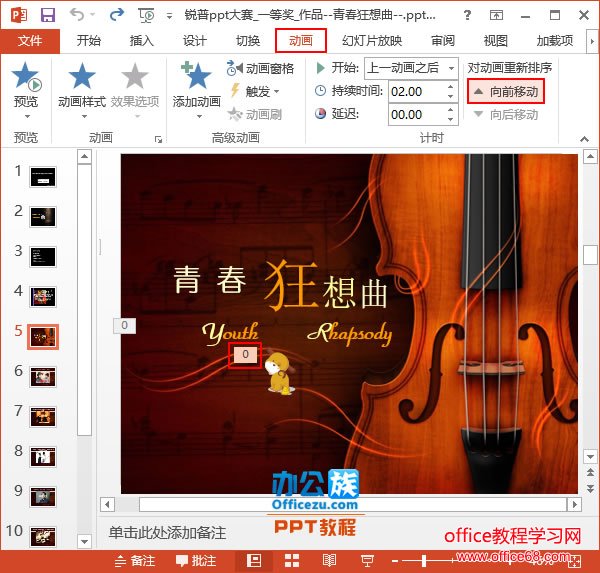The image size is (600, 573).
Task: Open PowerPoint help with the question mark
Action: click(x=467, y=15)
